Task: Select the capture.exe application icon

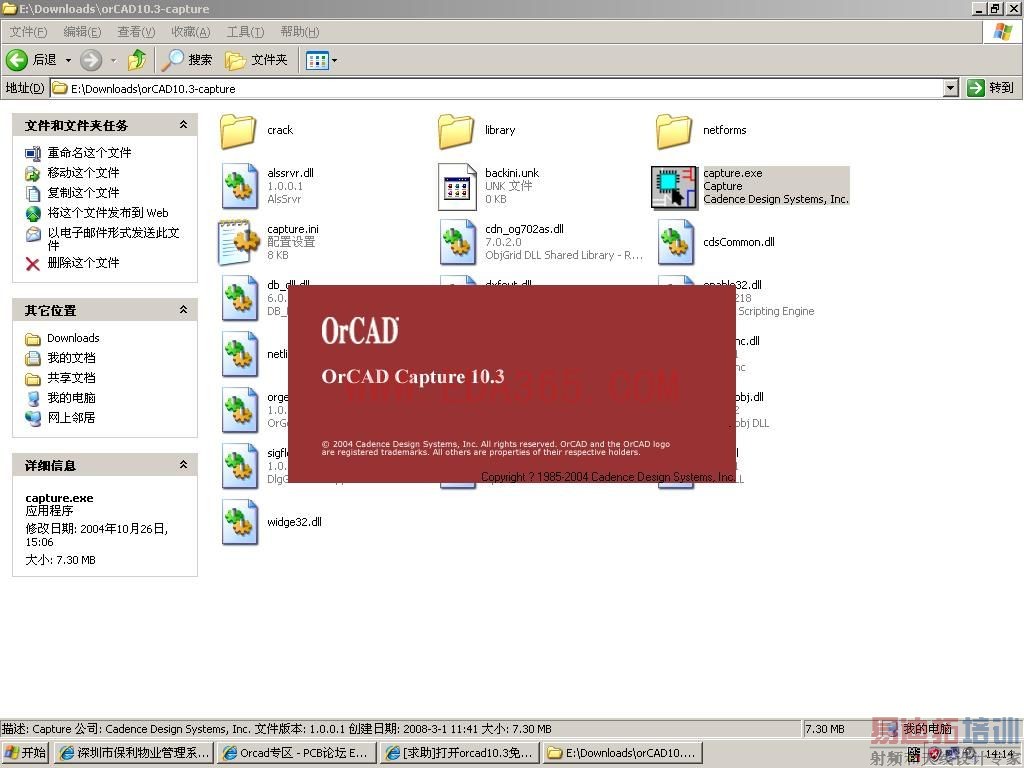Action: pos(675,187)
